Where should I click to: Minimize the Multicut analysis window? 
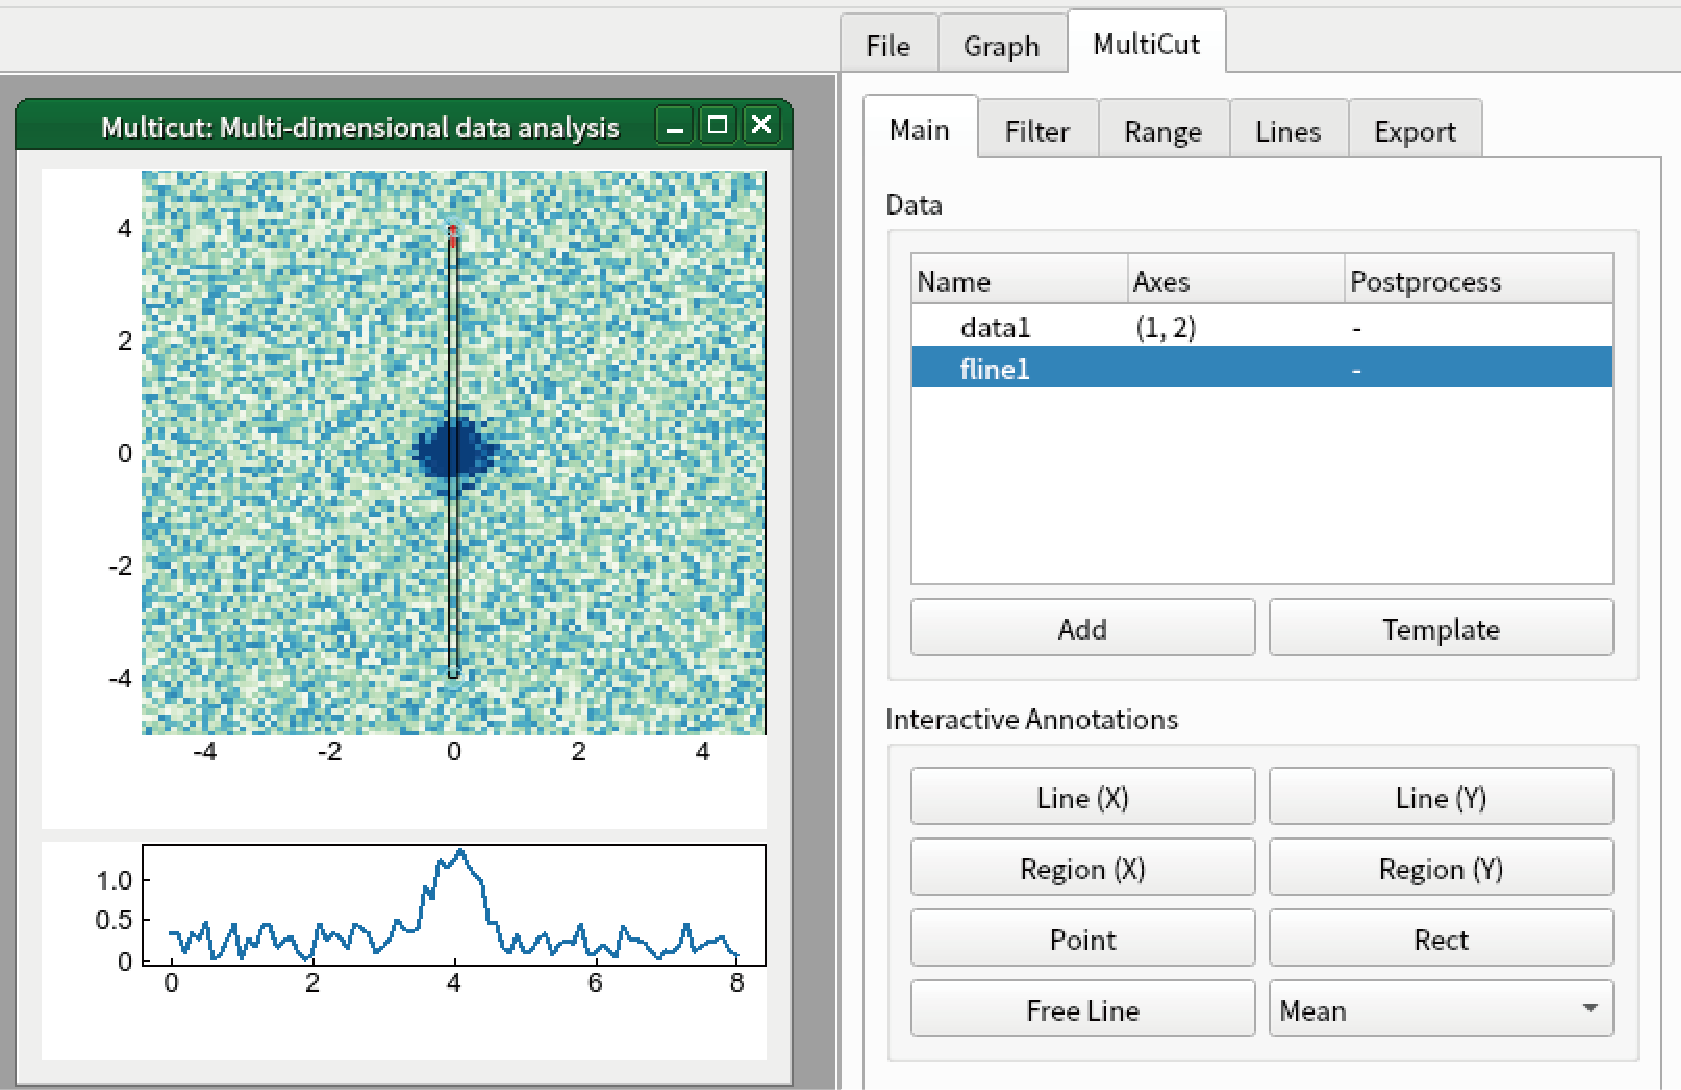click(675, 127)
